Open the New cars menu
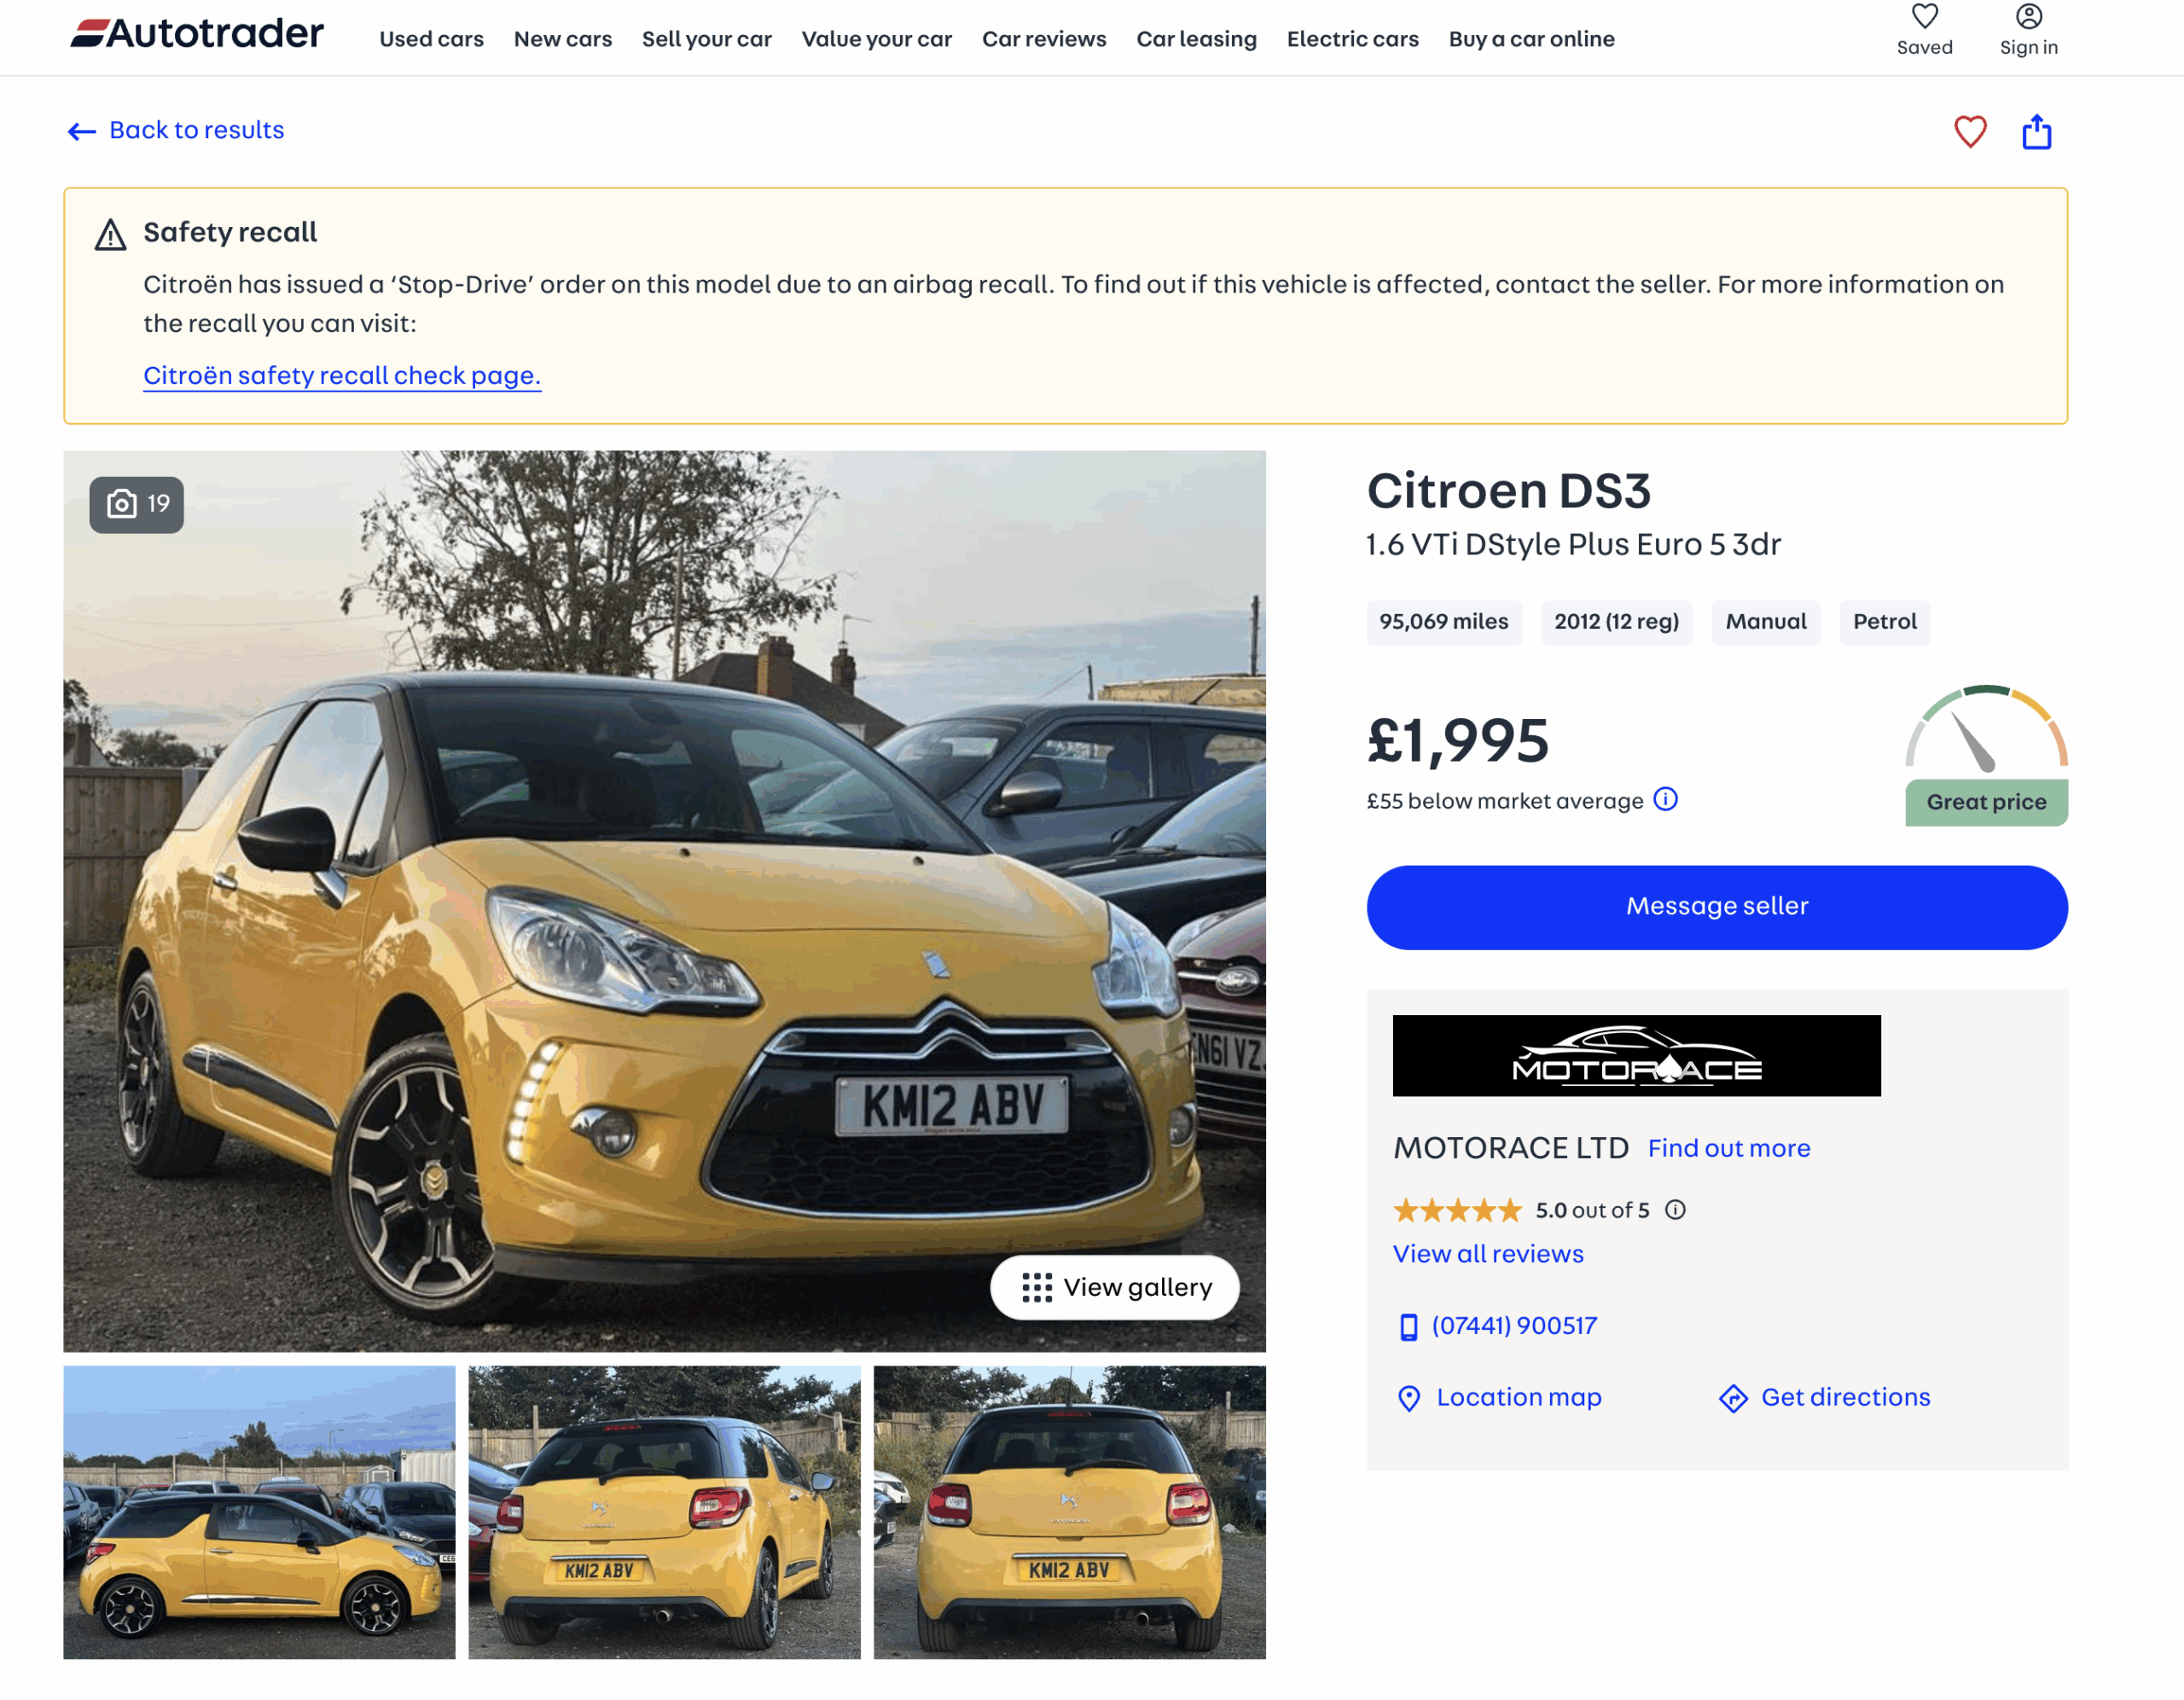The width and height of the screenshot is (2184, 1700). pyautogui.click(x=563, y=39)
